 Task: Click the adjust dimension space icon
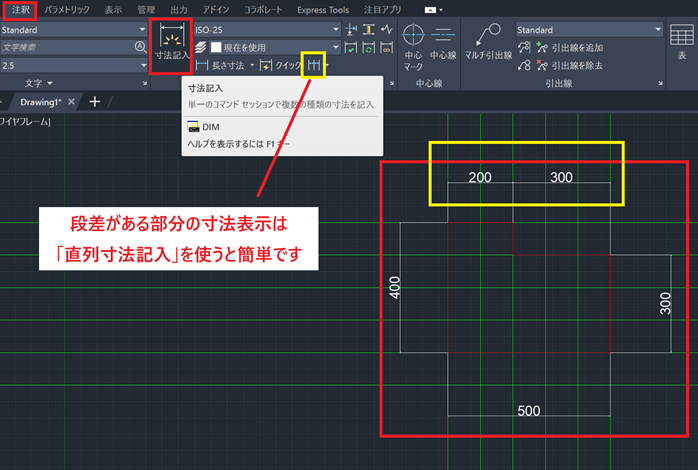[x=369, y=30]
